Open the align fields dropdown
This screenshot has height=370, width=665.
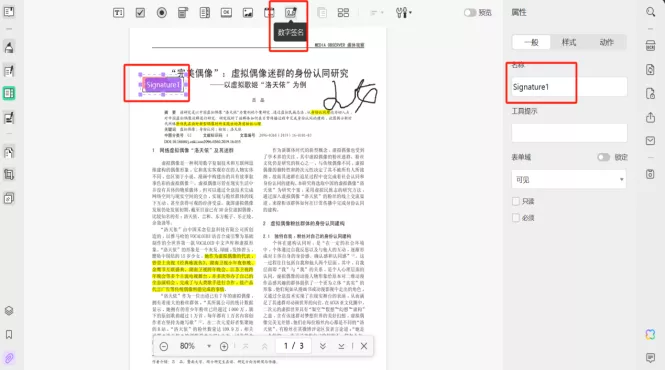(x=377, y=13)
